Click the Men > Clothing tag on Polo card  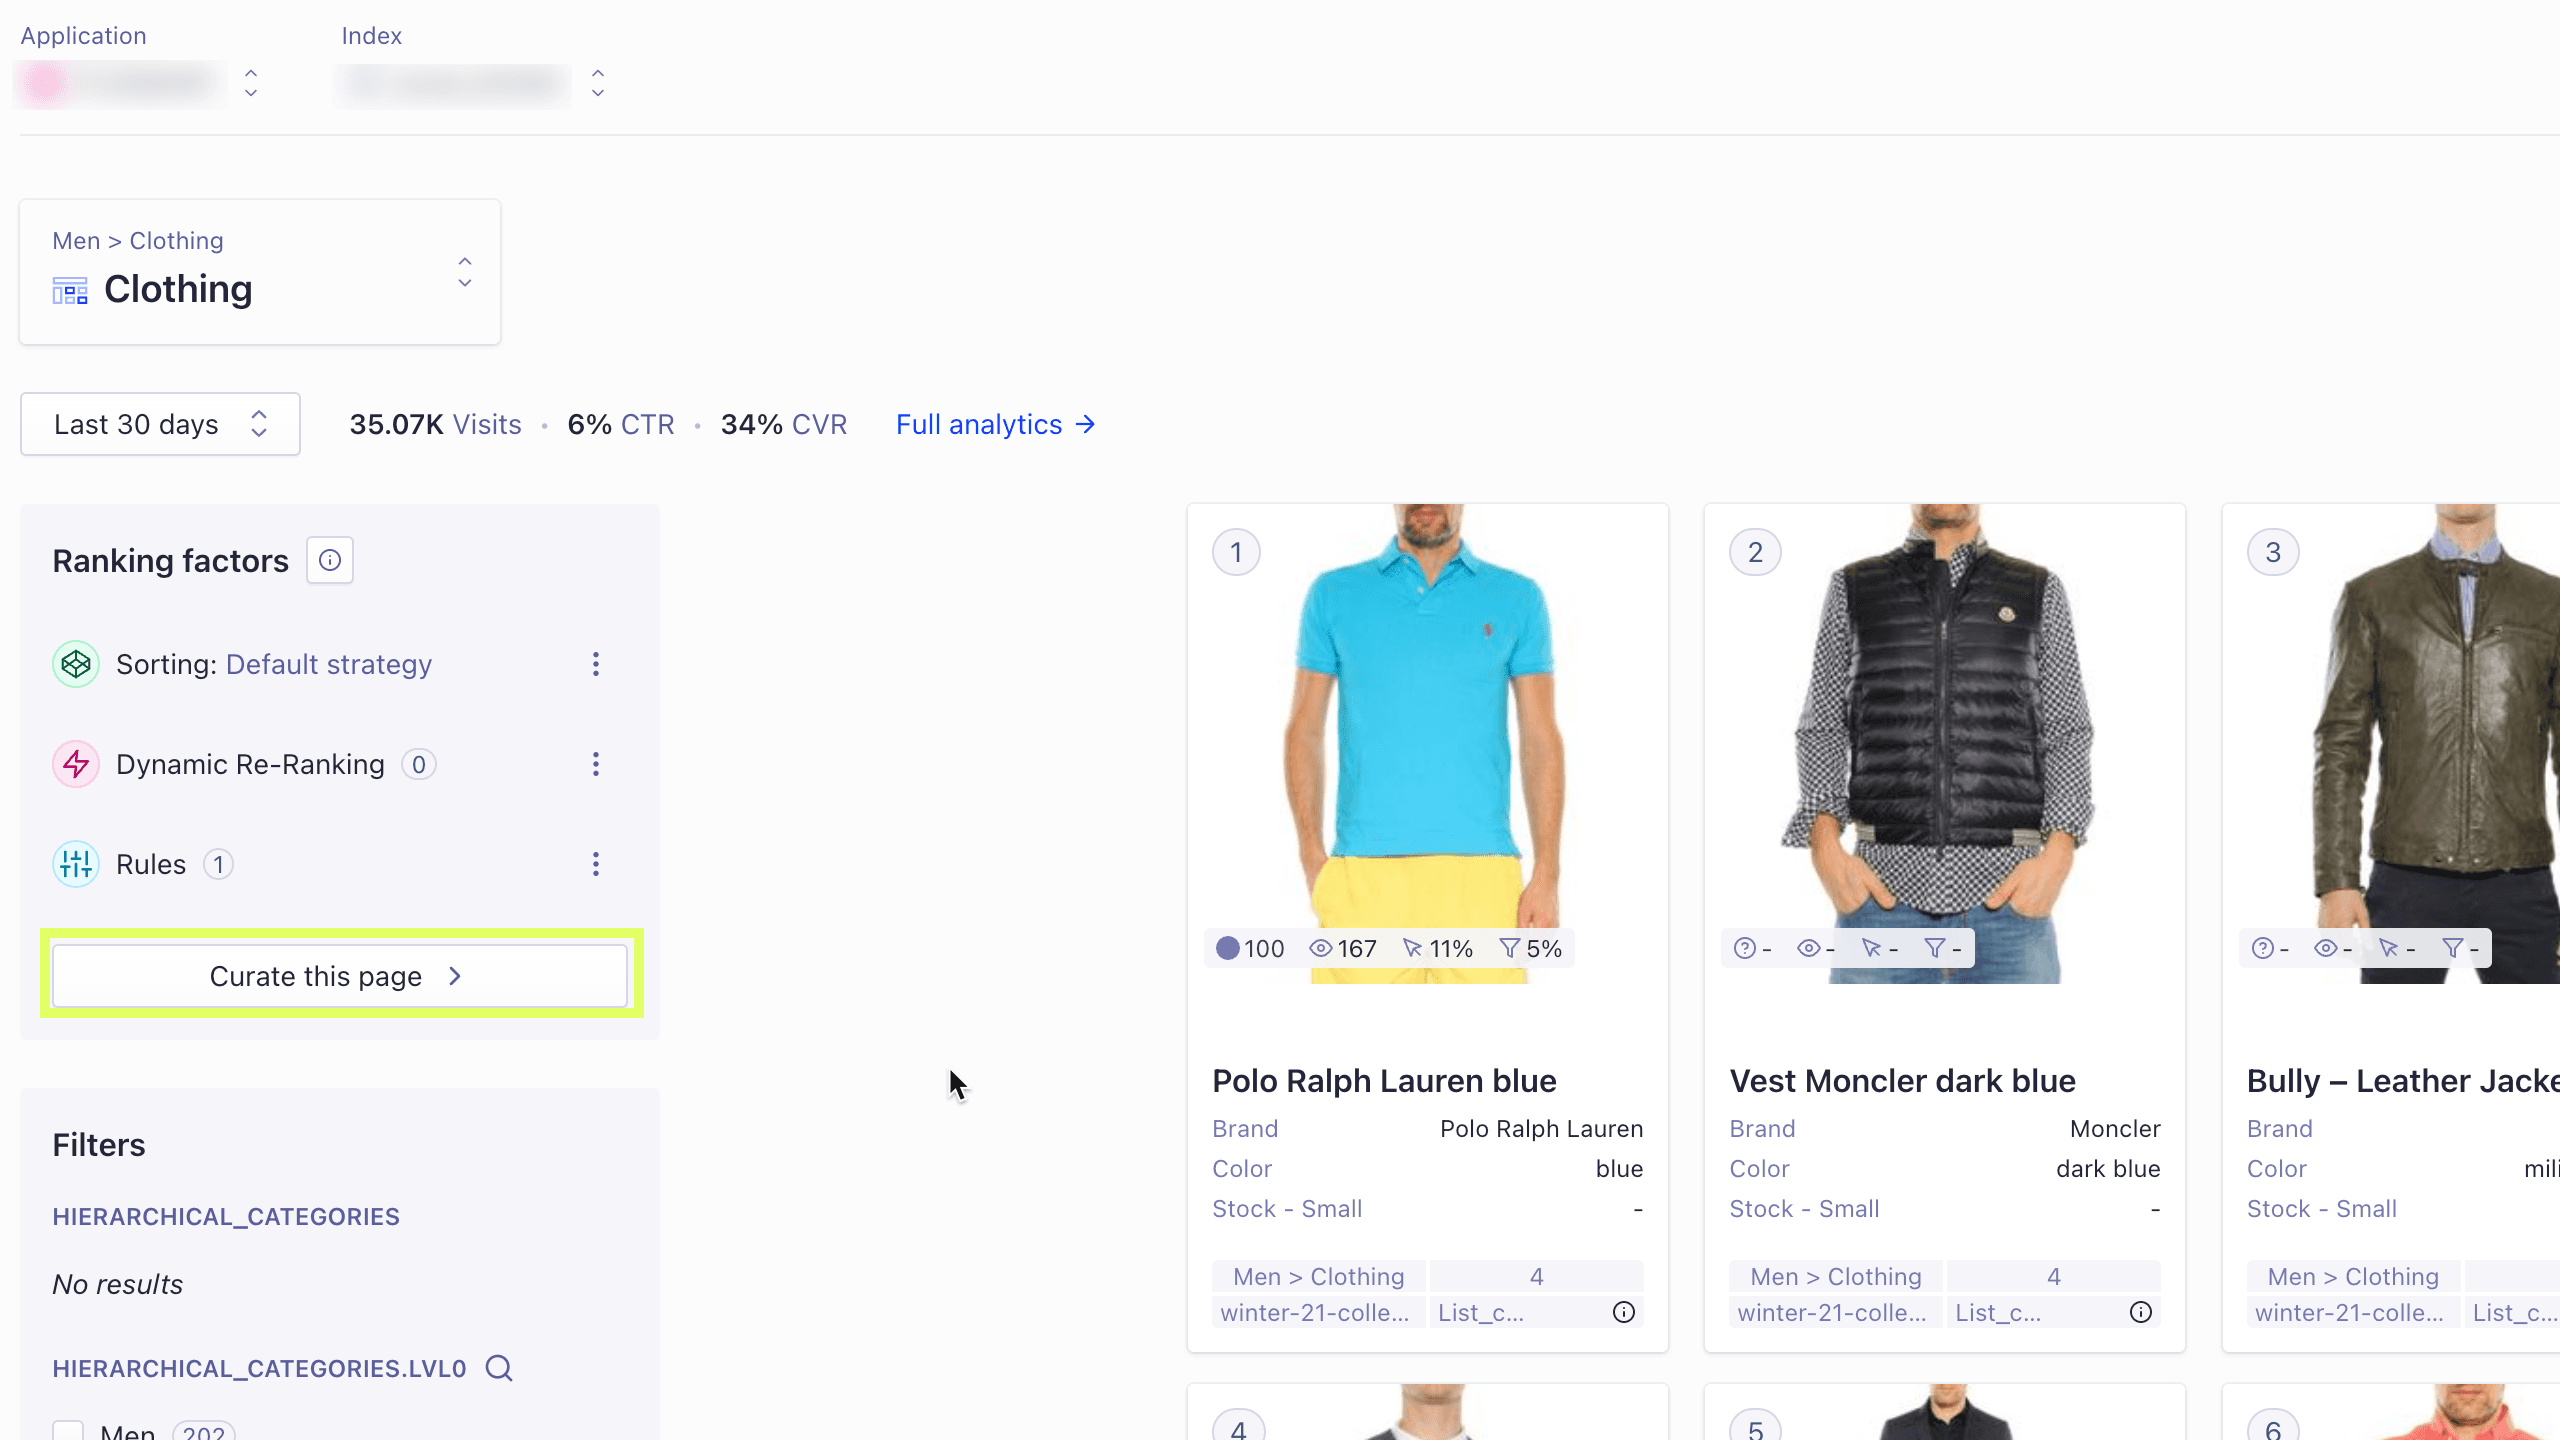click(1319, 1277)
